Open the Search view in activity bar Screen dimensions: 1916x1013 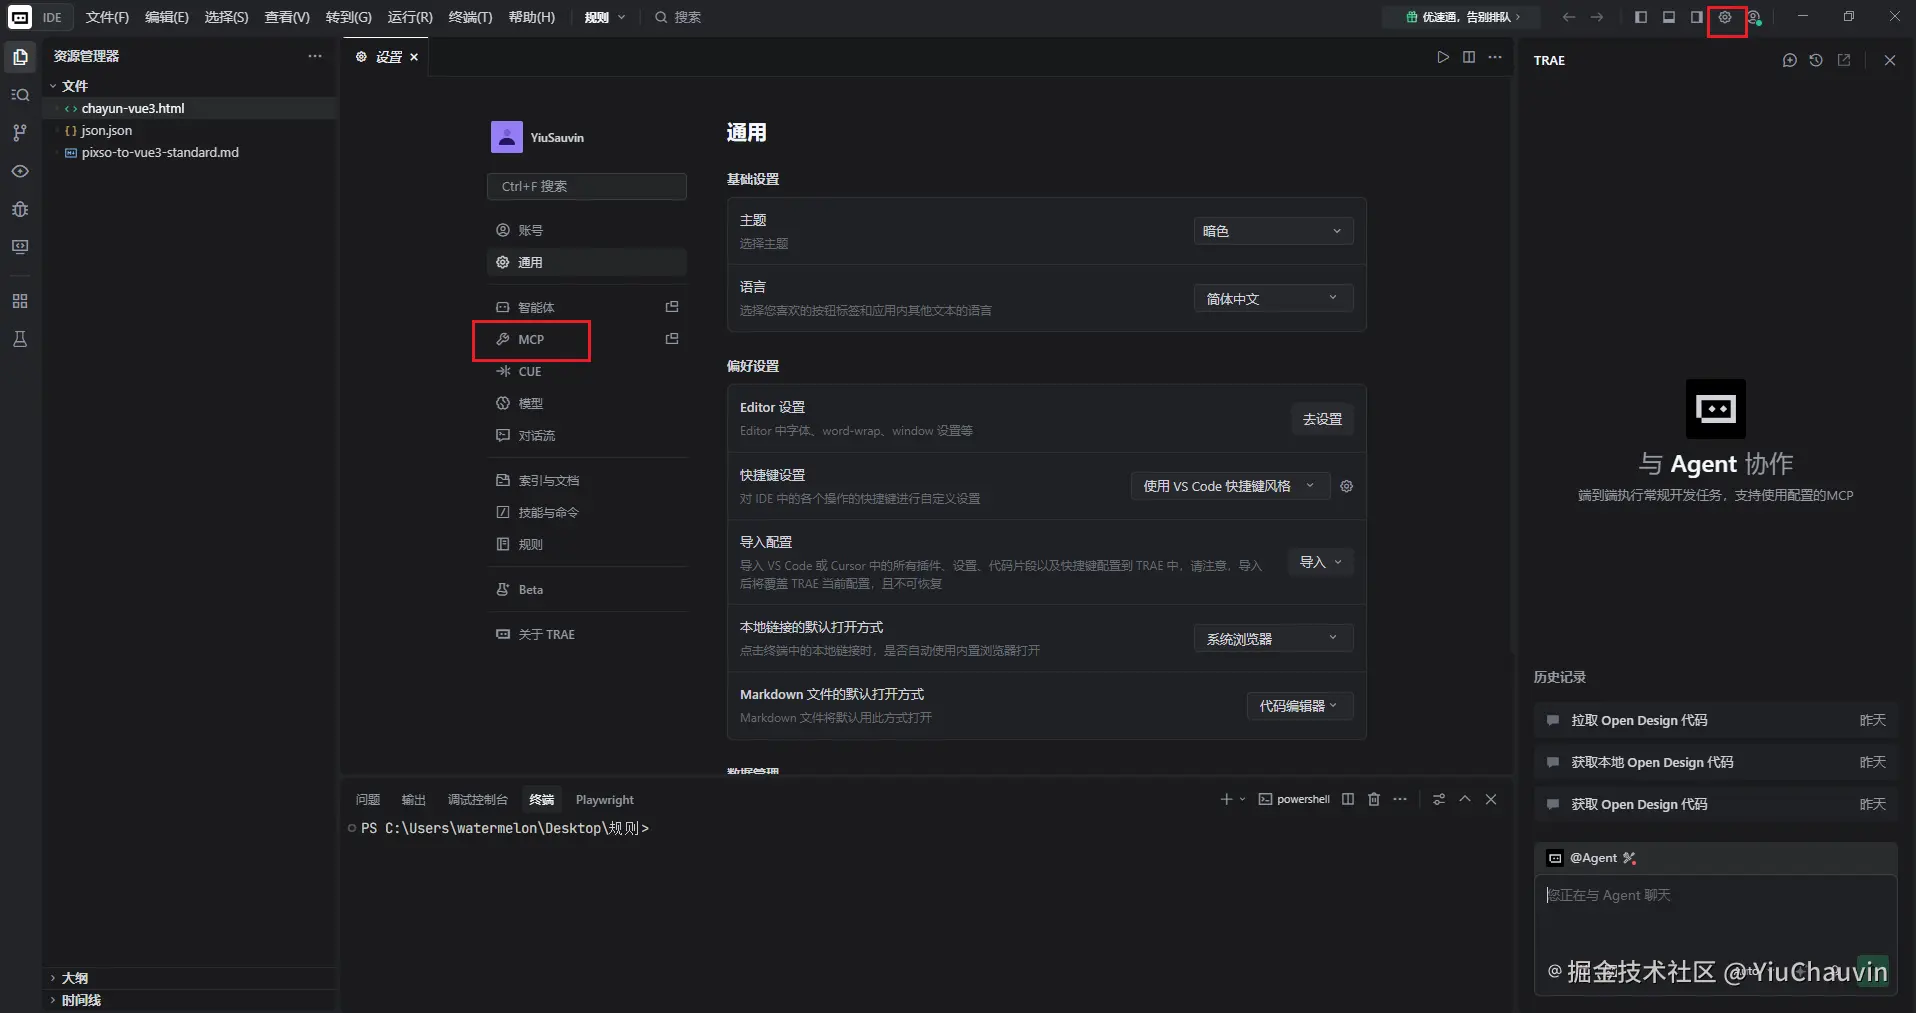[x=20, y=95]
